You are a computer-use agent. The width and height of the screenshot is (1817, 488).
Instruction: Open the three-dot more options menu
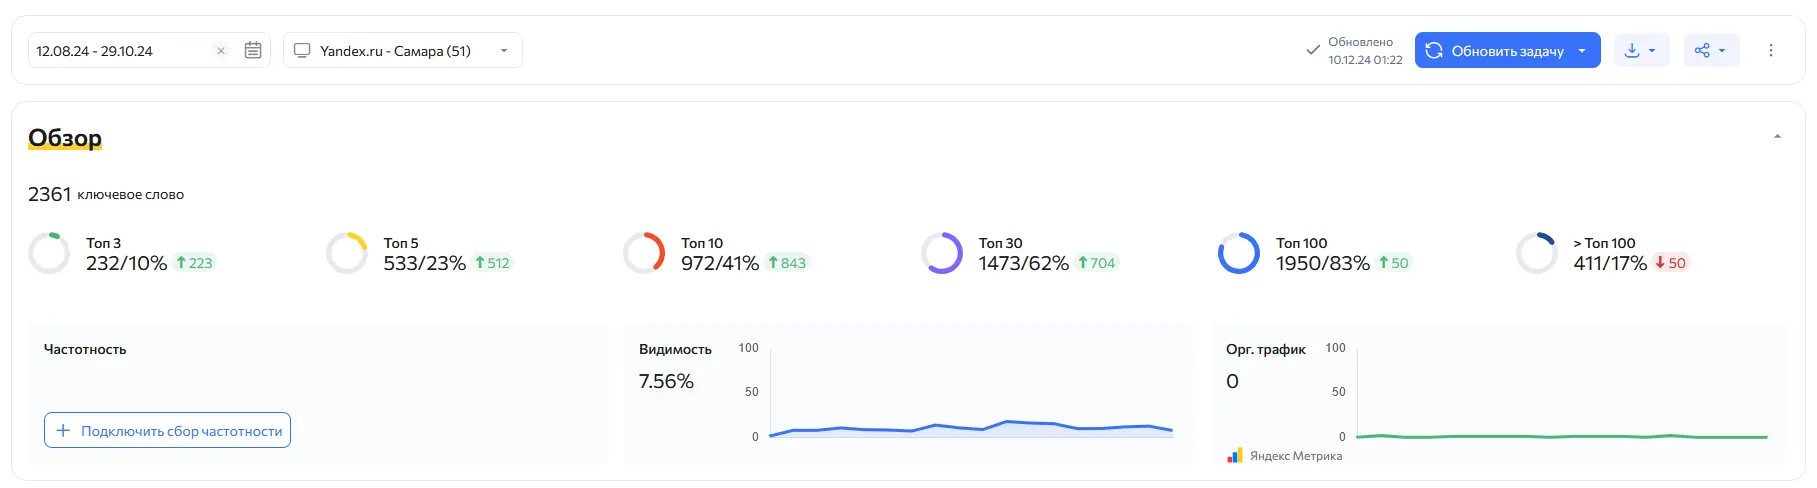(x=1770, y=50)
